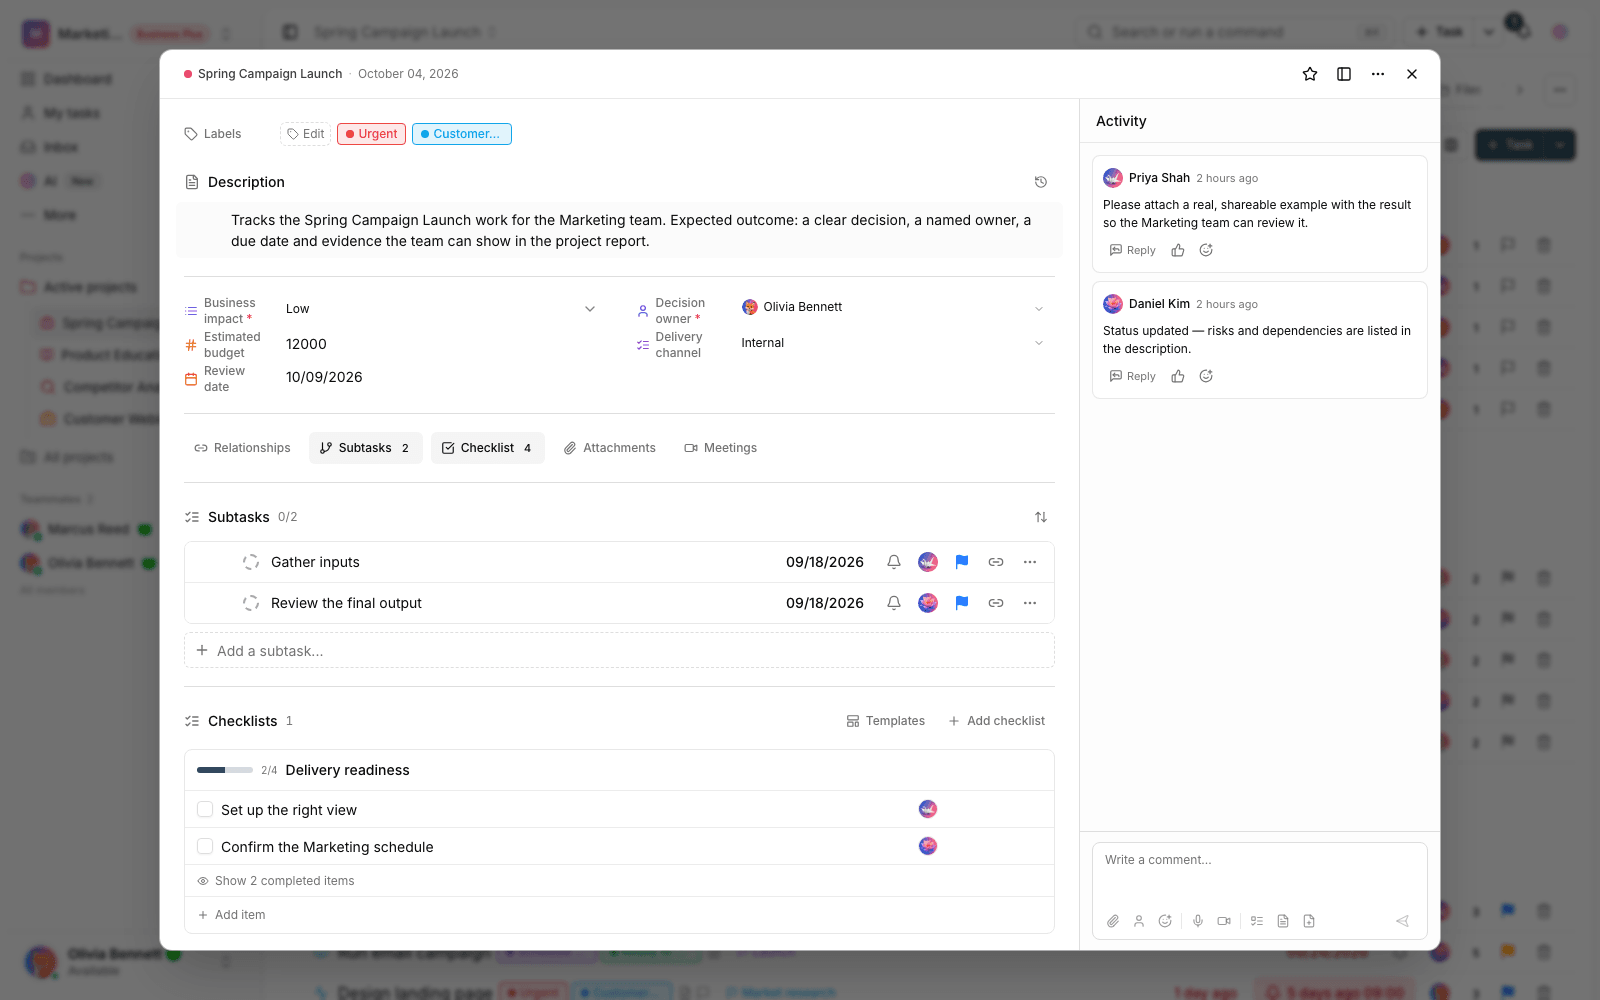
Task: Mark Review the final output status circle
Action: click(x=251, y=603)
